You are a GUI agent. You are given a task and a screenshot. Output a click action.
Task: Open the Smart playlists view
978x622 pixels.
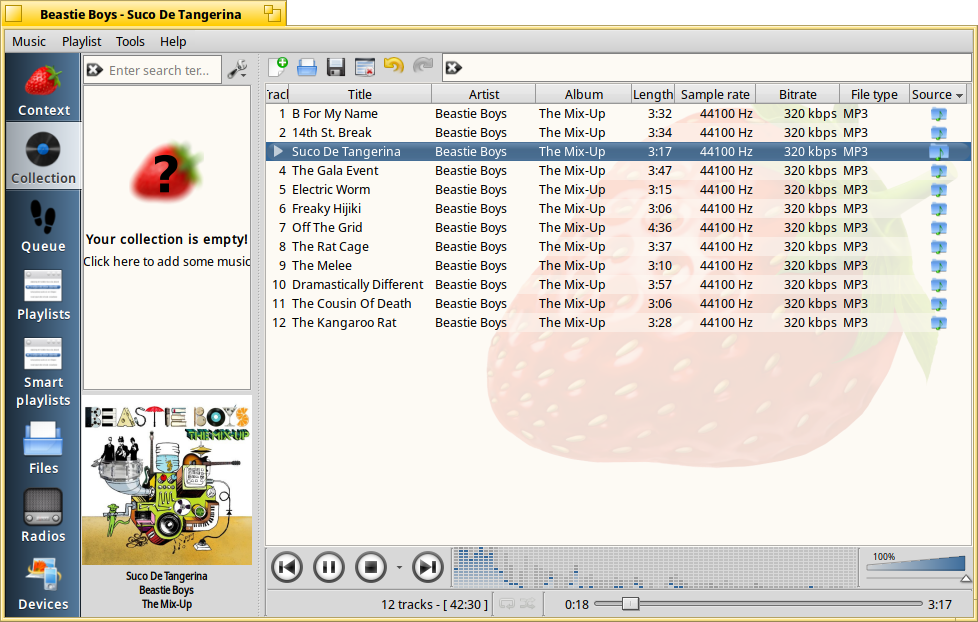tap(43, 372)
